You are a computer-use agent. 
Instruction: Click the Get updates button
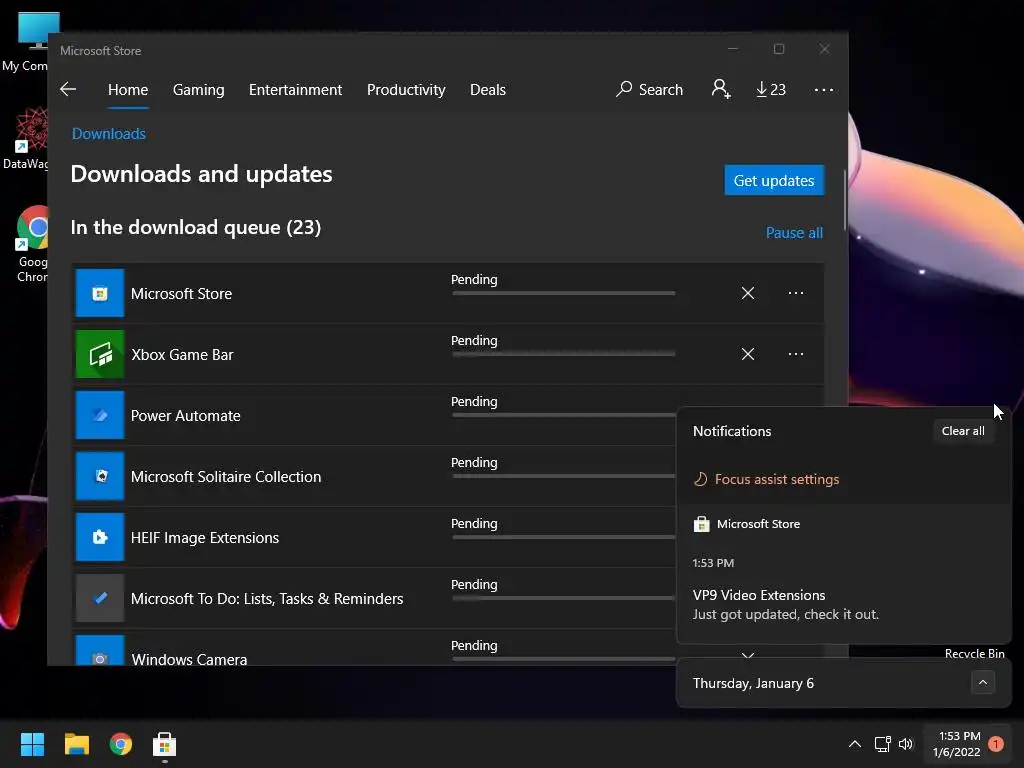click(x=774, y=180)
